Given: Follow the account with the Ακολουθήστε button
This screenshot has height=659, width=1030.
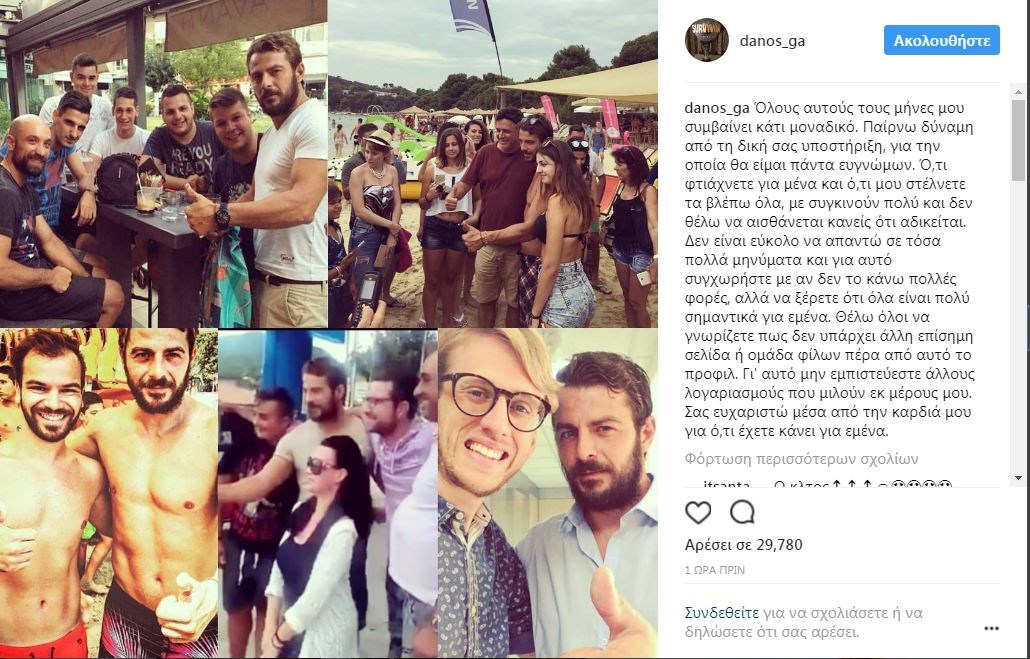Looking at the screenshot, I should [941, 41].
